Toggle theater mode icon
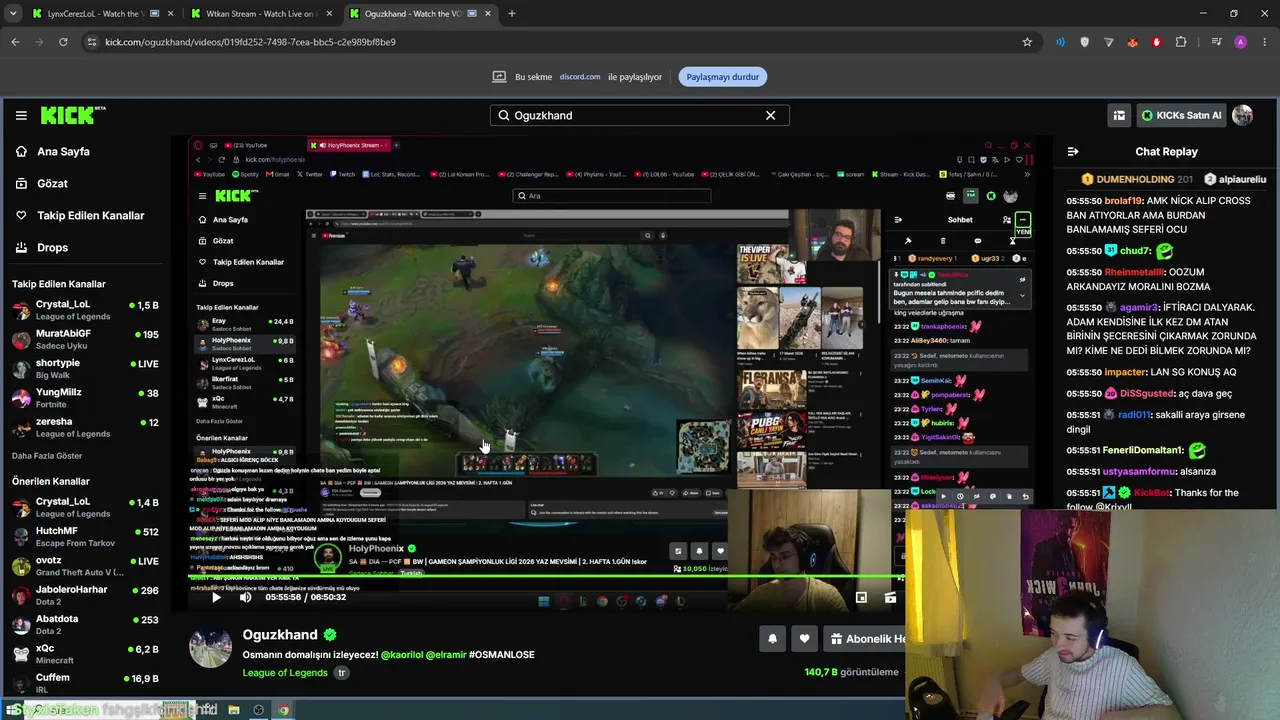Image resolution: width=1280 pixels, height=720 pixels. [x=890, y=598]
